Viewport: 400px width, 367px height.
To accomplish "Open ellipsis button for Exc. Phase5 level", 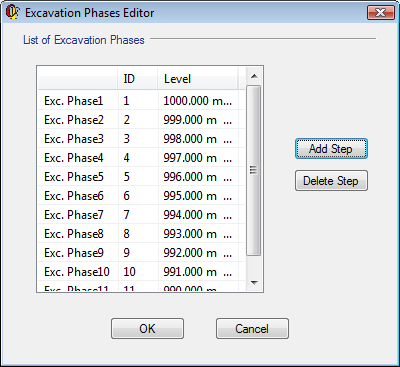I will tap(227, 177).
